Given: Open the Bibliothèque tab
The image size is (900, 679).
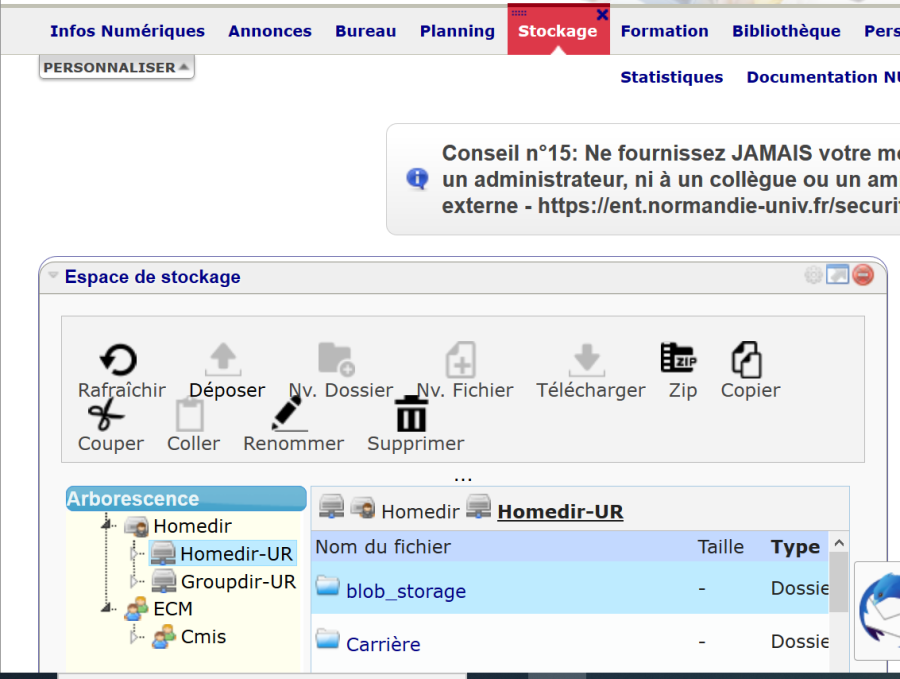Looking at the screenshot, I should coord(786,31).
